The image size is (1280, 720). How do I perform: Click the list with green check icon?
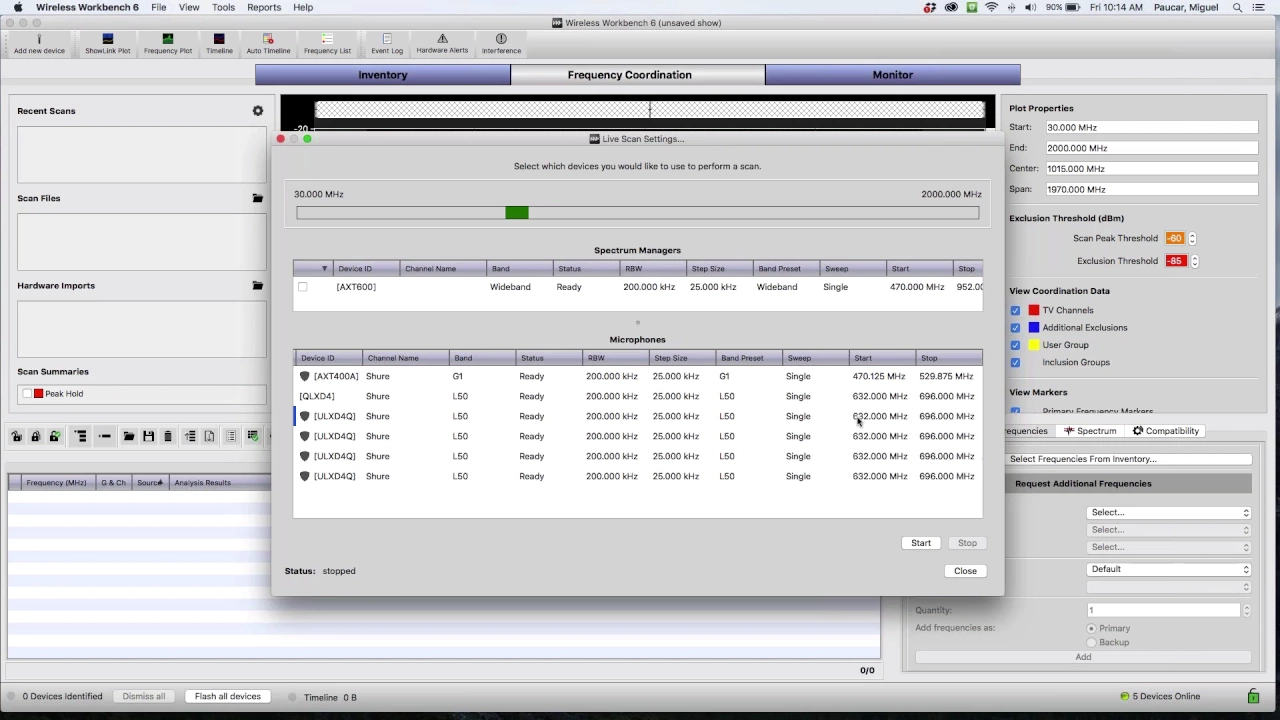[x=254, y=436]
